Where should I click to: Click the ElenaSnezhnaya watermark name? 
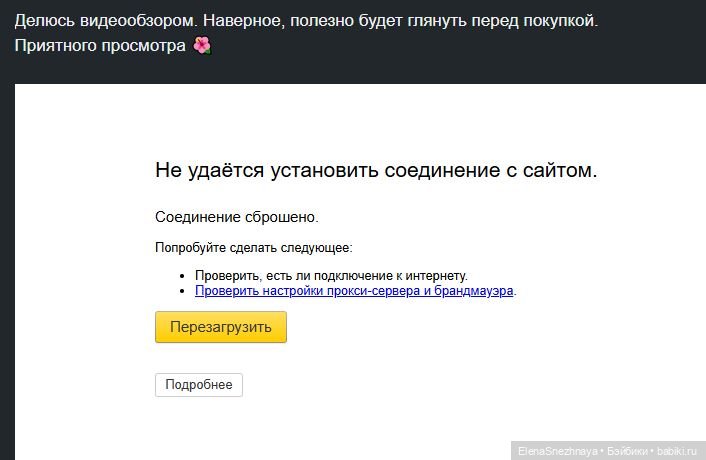click(x=557, y=451)
